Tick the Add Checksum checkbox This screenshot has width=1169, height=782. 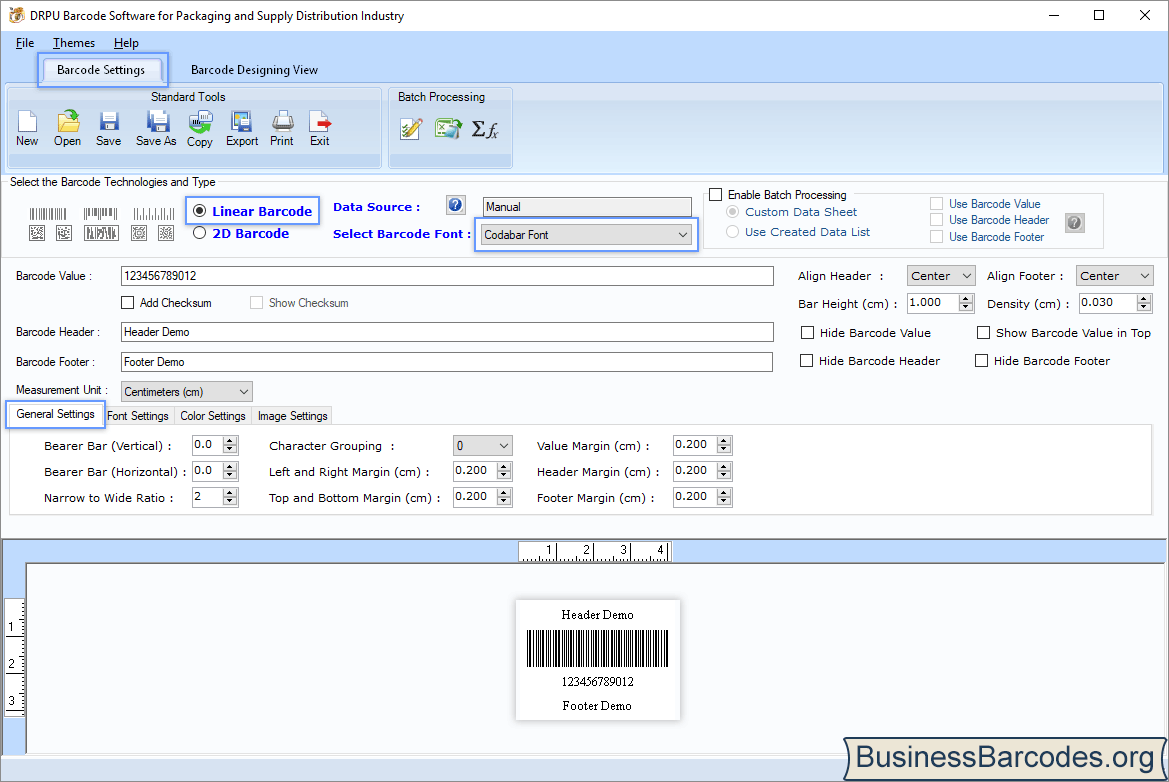click(127, 303)
